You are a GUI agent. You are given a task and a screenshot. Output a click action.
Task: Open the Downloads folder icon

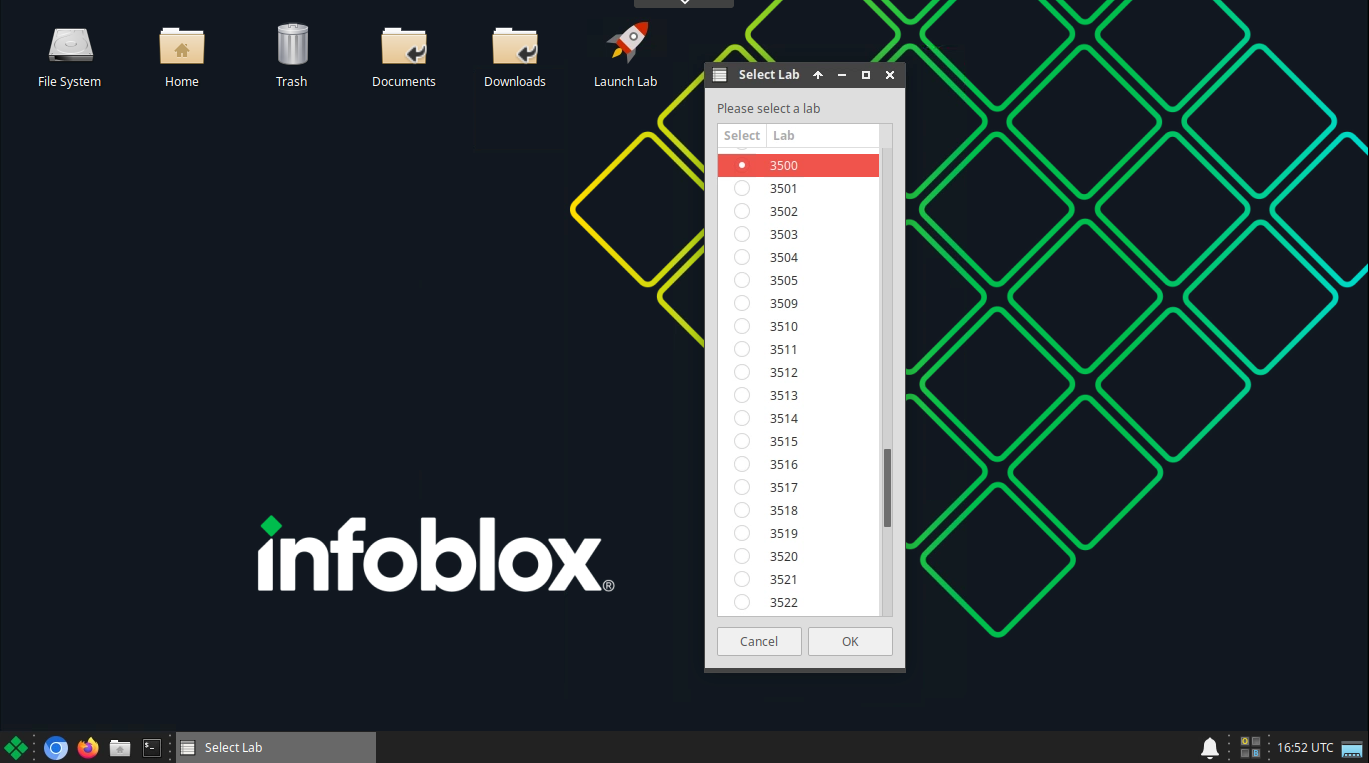pyautogui.click(x=515, y=45)
